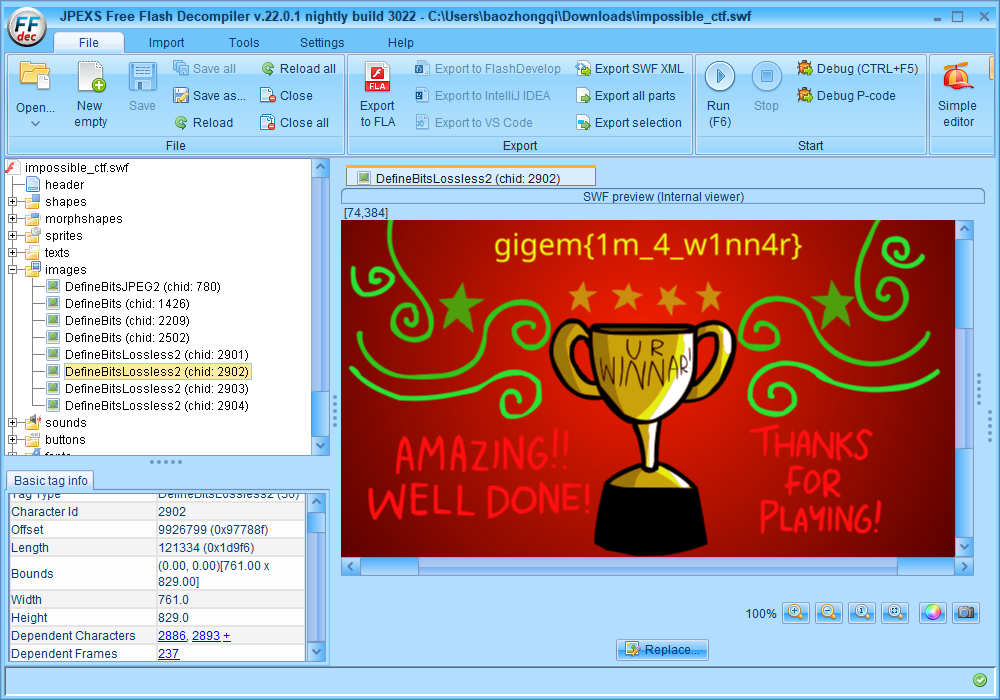Click the Run (F6) play icon
Image resolution: width=1000 pixels, height=700 pixels.
coord(719,77)
